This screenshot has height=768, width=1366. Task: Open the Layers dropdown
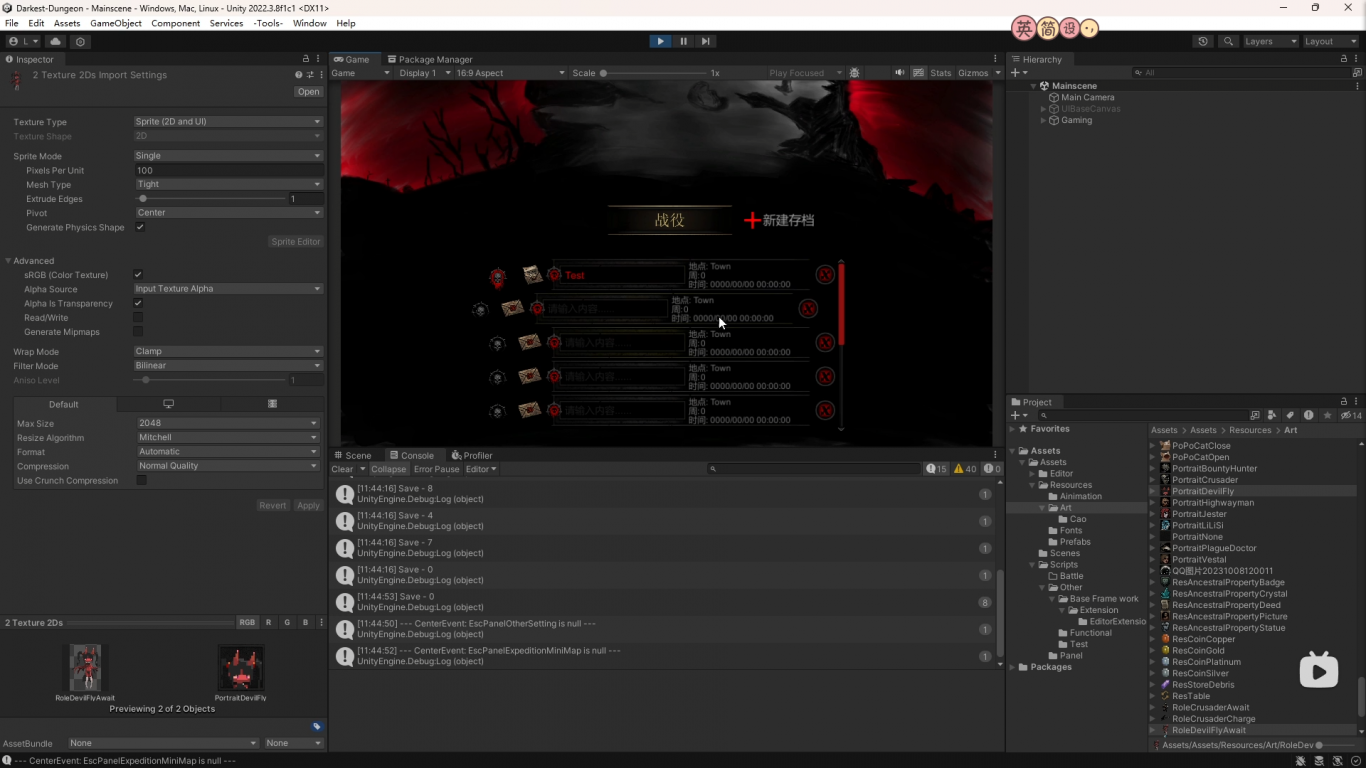(x=1270, y=42)
